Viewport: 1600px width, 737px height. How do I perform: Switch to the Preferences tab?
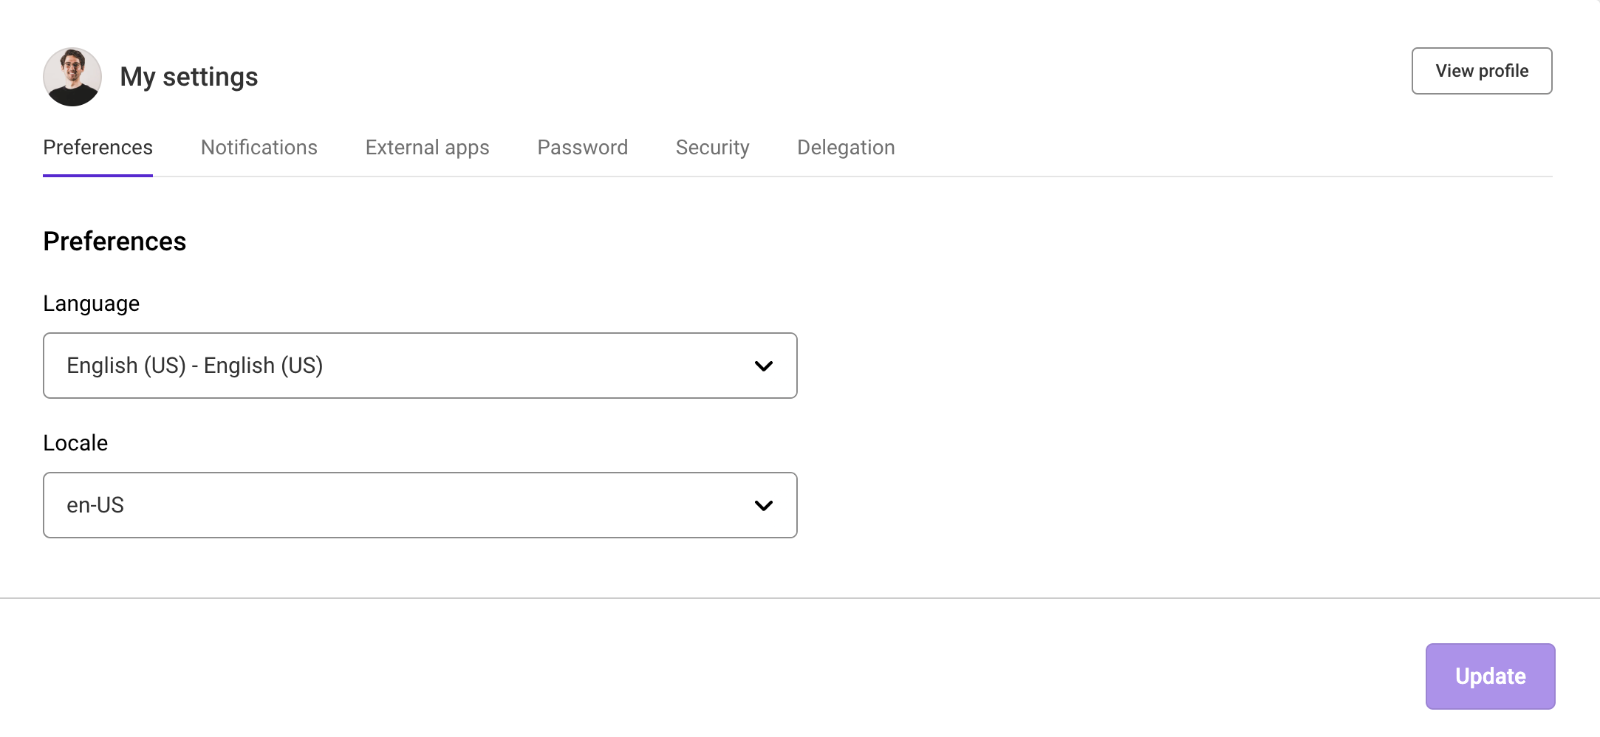pos(98,148)
